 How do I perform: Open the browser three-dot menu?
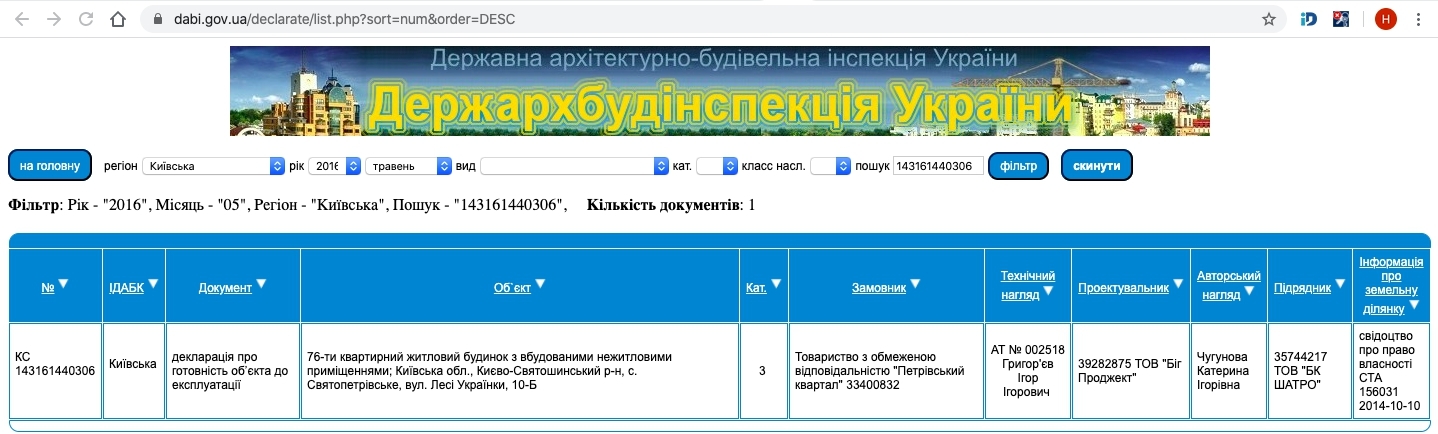tap(1419, 19)
